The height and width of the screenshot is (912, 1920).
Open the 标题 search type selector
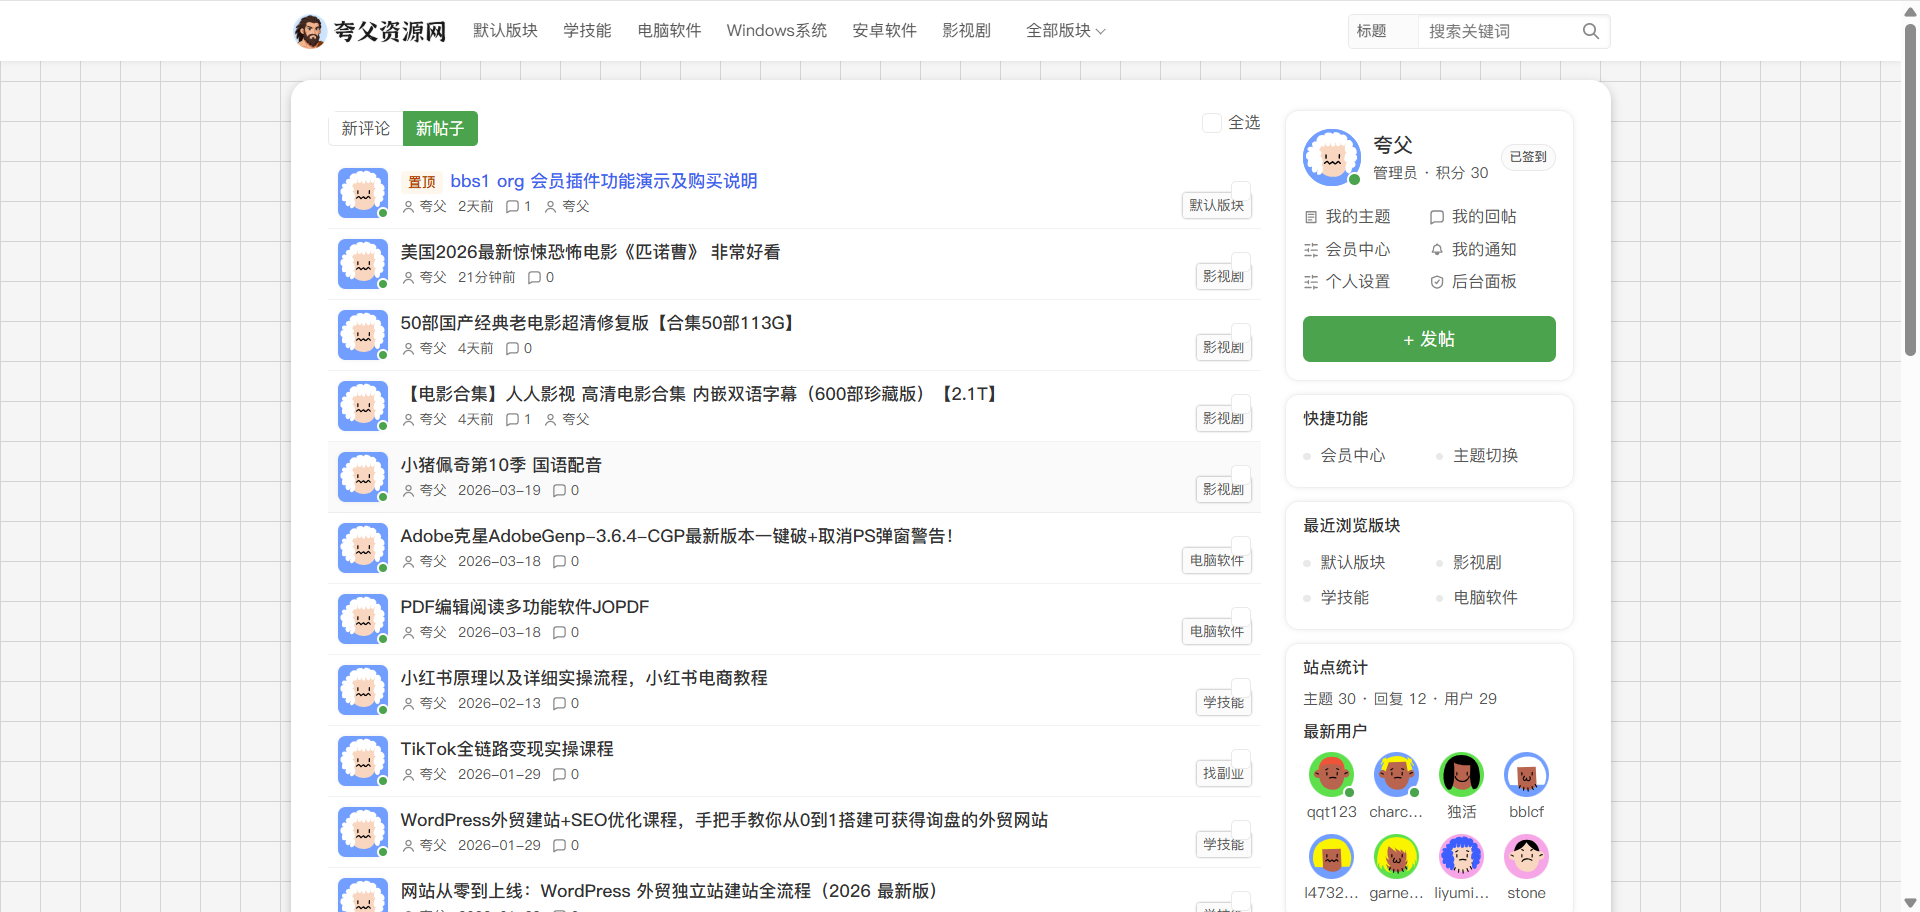[1383, 31]
